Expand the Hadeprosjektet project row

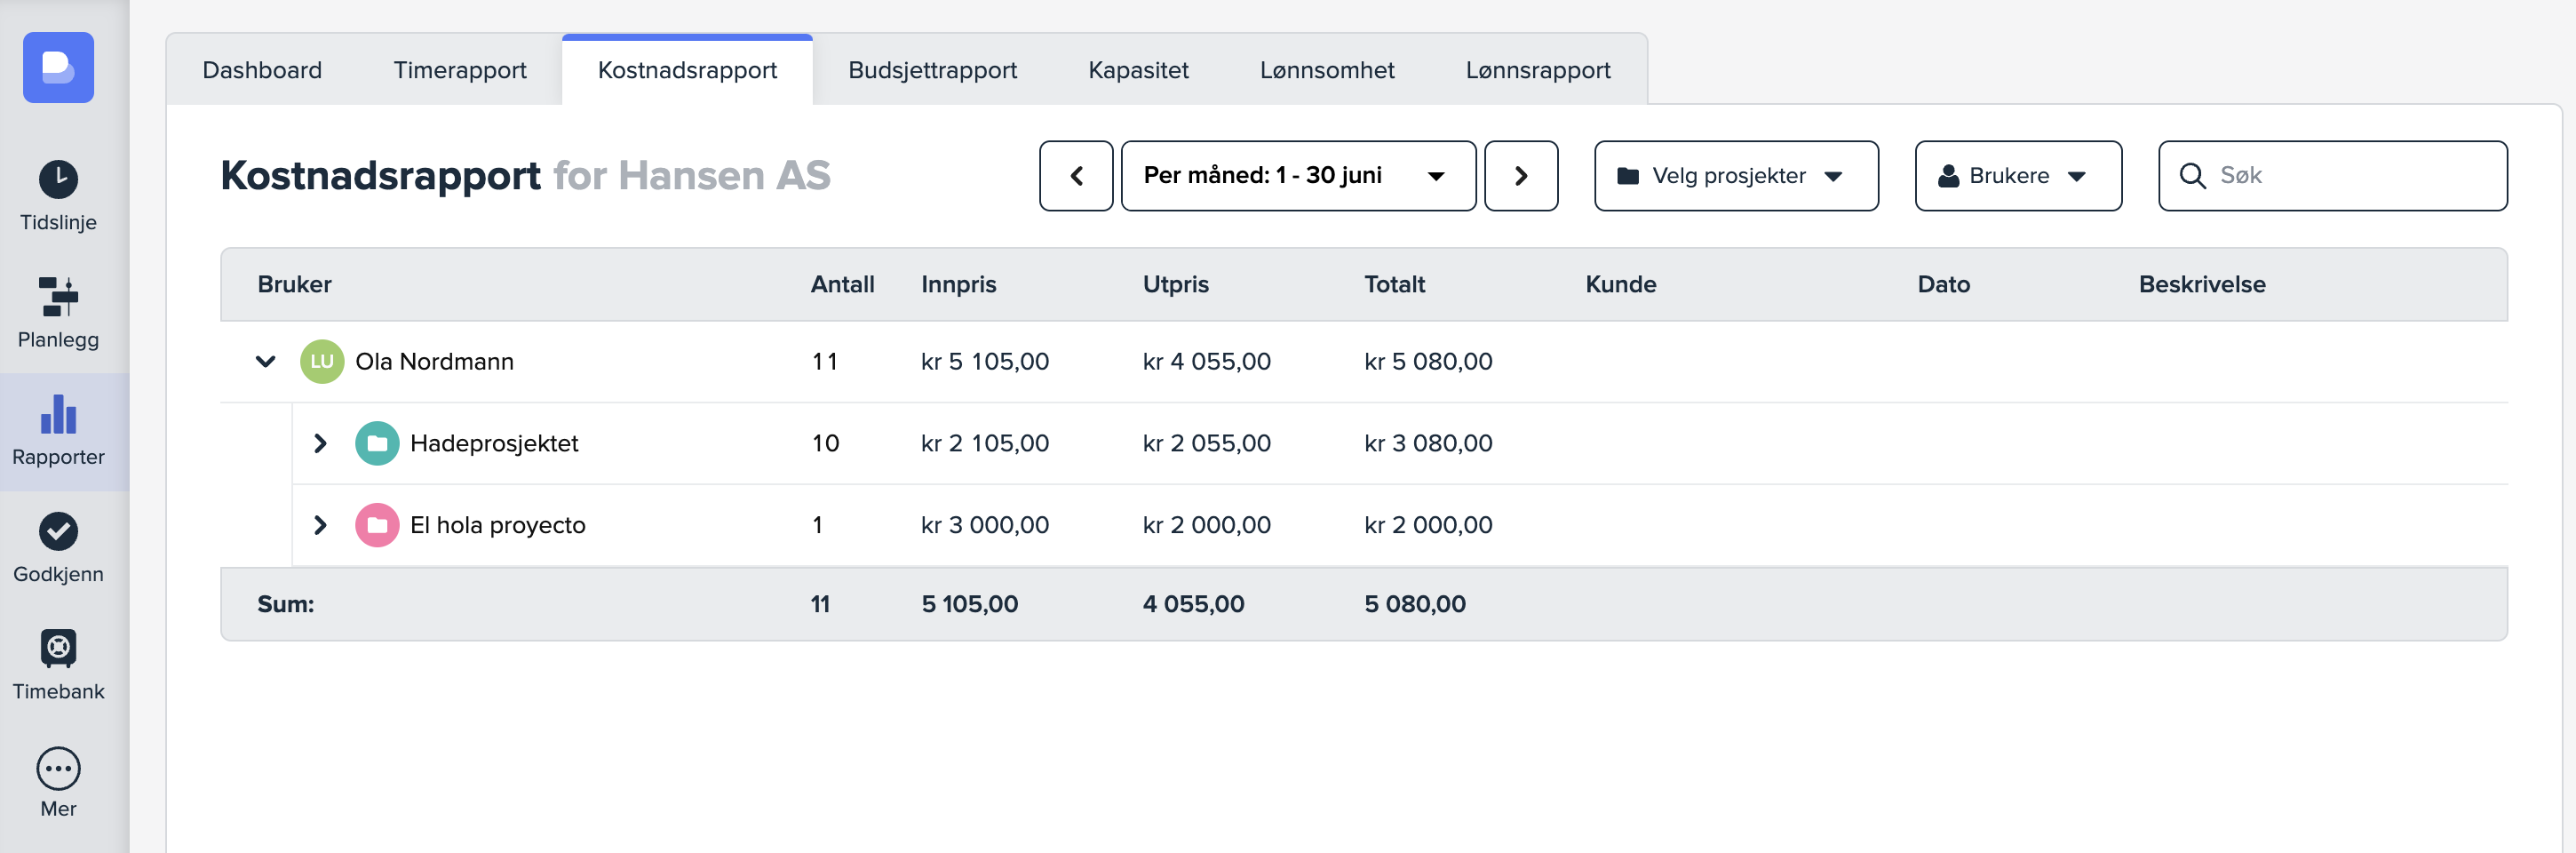[x=320, y=444]
